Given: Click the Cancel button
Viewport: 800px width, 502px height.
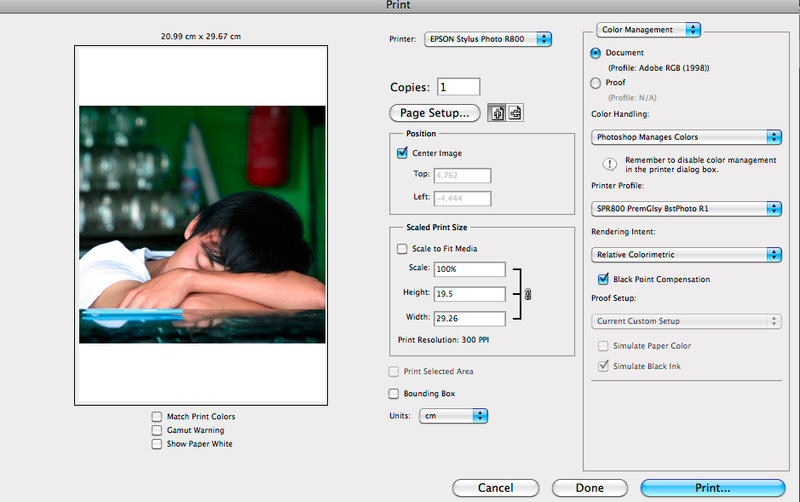Looking at the screenshot, I should coord(495,488).
